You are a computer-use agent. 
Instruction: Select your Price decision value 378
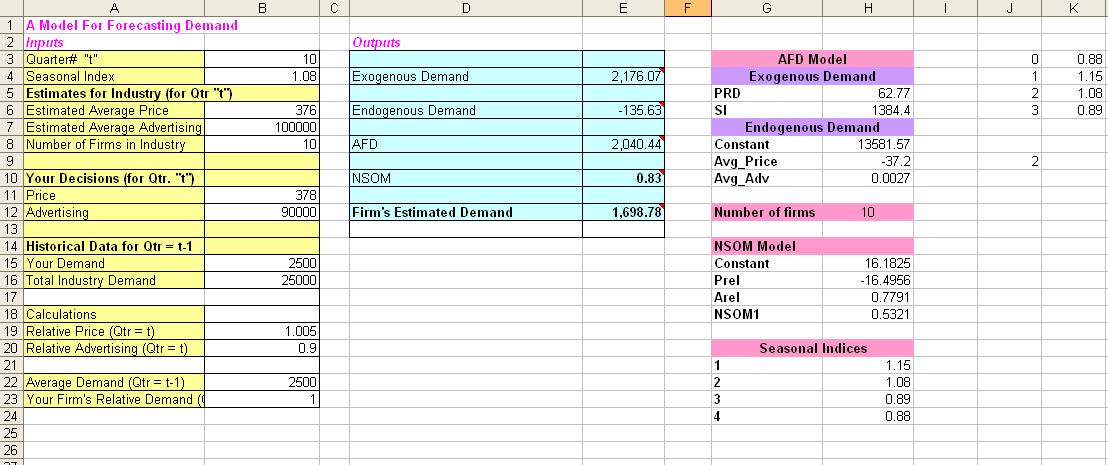pos(262,195)
